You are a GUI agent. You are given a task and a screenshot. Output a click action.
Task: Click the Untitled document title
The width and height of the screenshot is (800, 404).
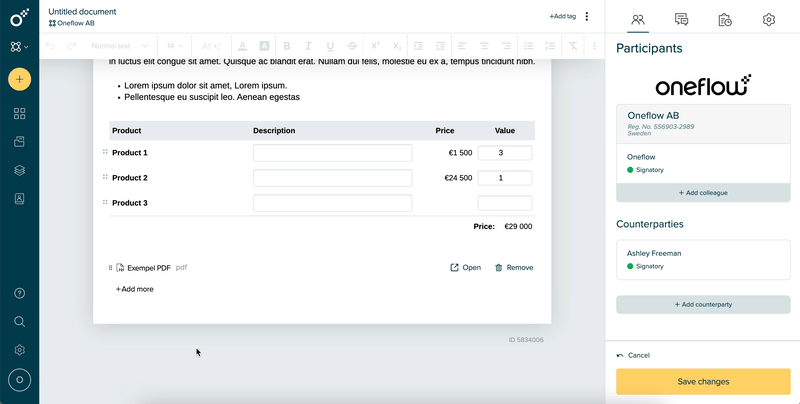click(x=82, y=12)
